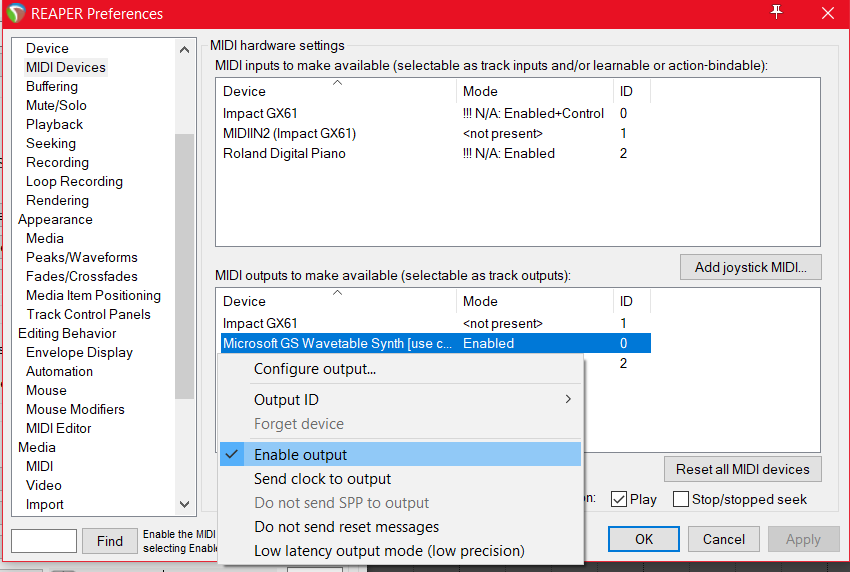Open the Recording preferences page
Image resolution: width=850 pixels, height=572 pixels.
click(x=57, y=162)
